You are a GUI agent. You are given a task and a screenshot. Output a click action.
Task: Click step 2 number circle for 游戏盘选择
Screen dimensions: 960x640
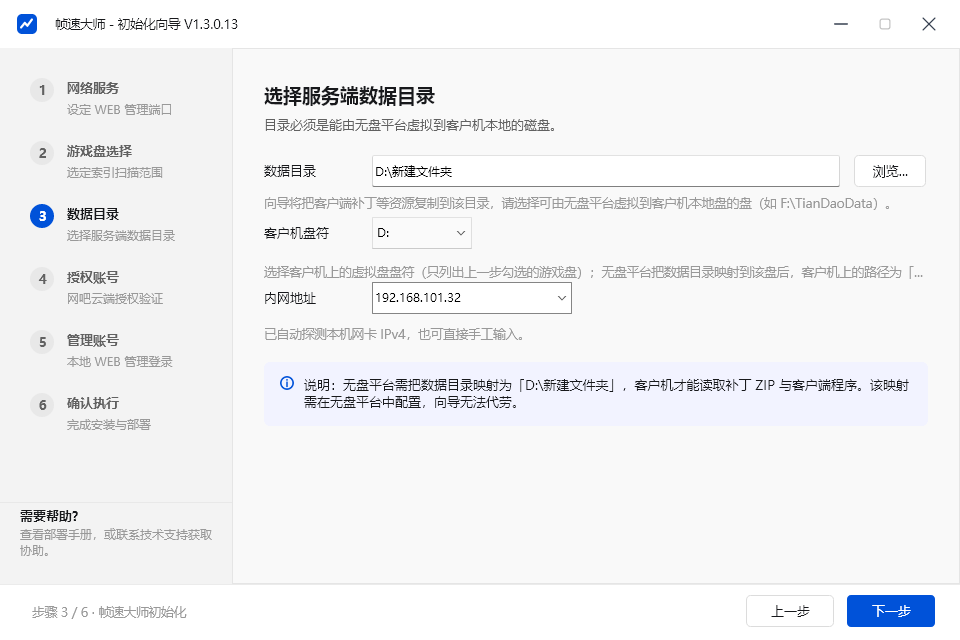[42, 153]
